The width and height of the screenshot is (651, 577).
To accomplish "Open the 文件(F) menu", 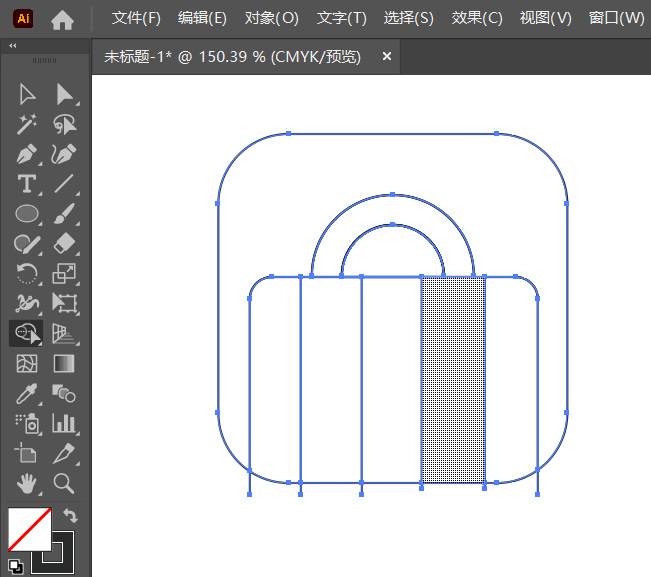I will click(136, 18).
